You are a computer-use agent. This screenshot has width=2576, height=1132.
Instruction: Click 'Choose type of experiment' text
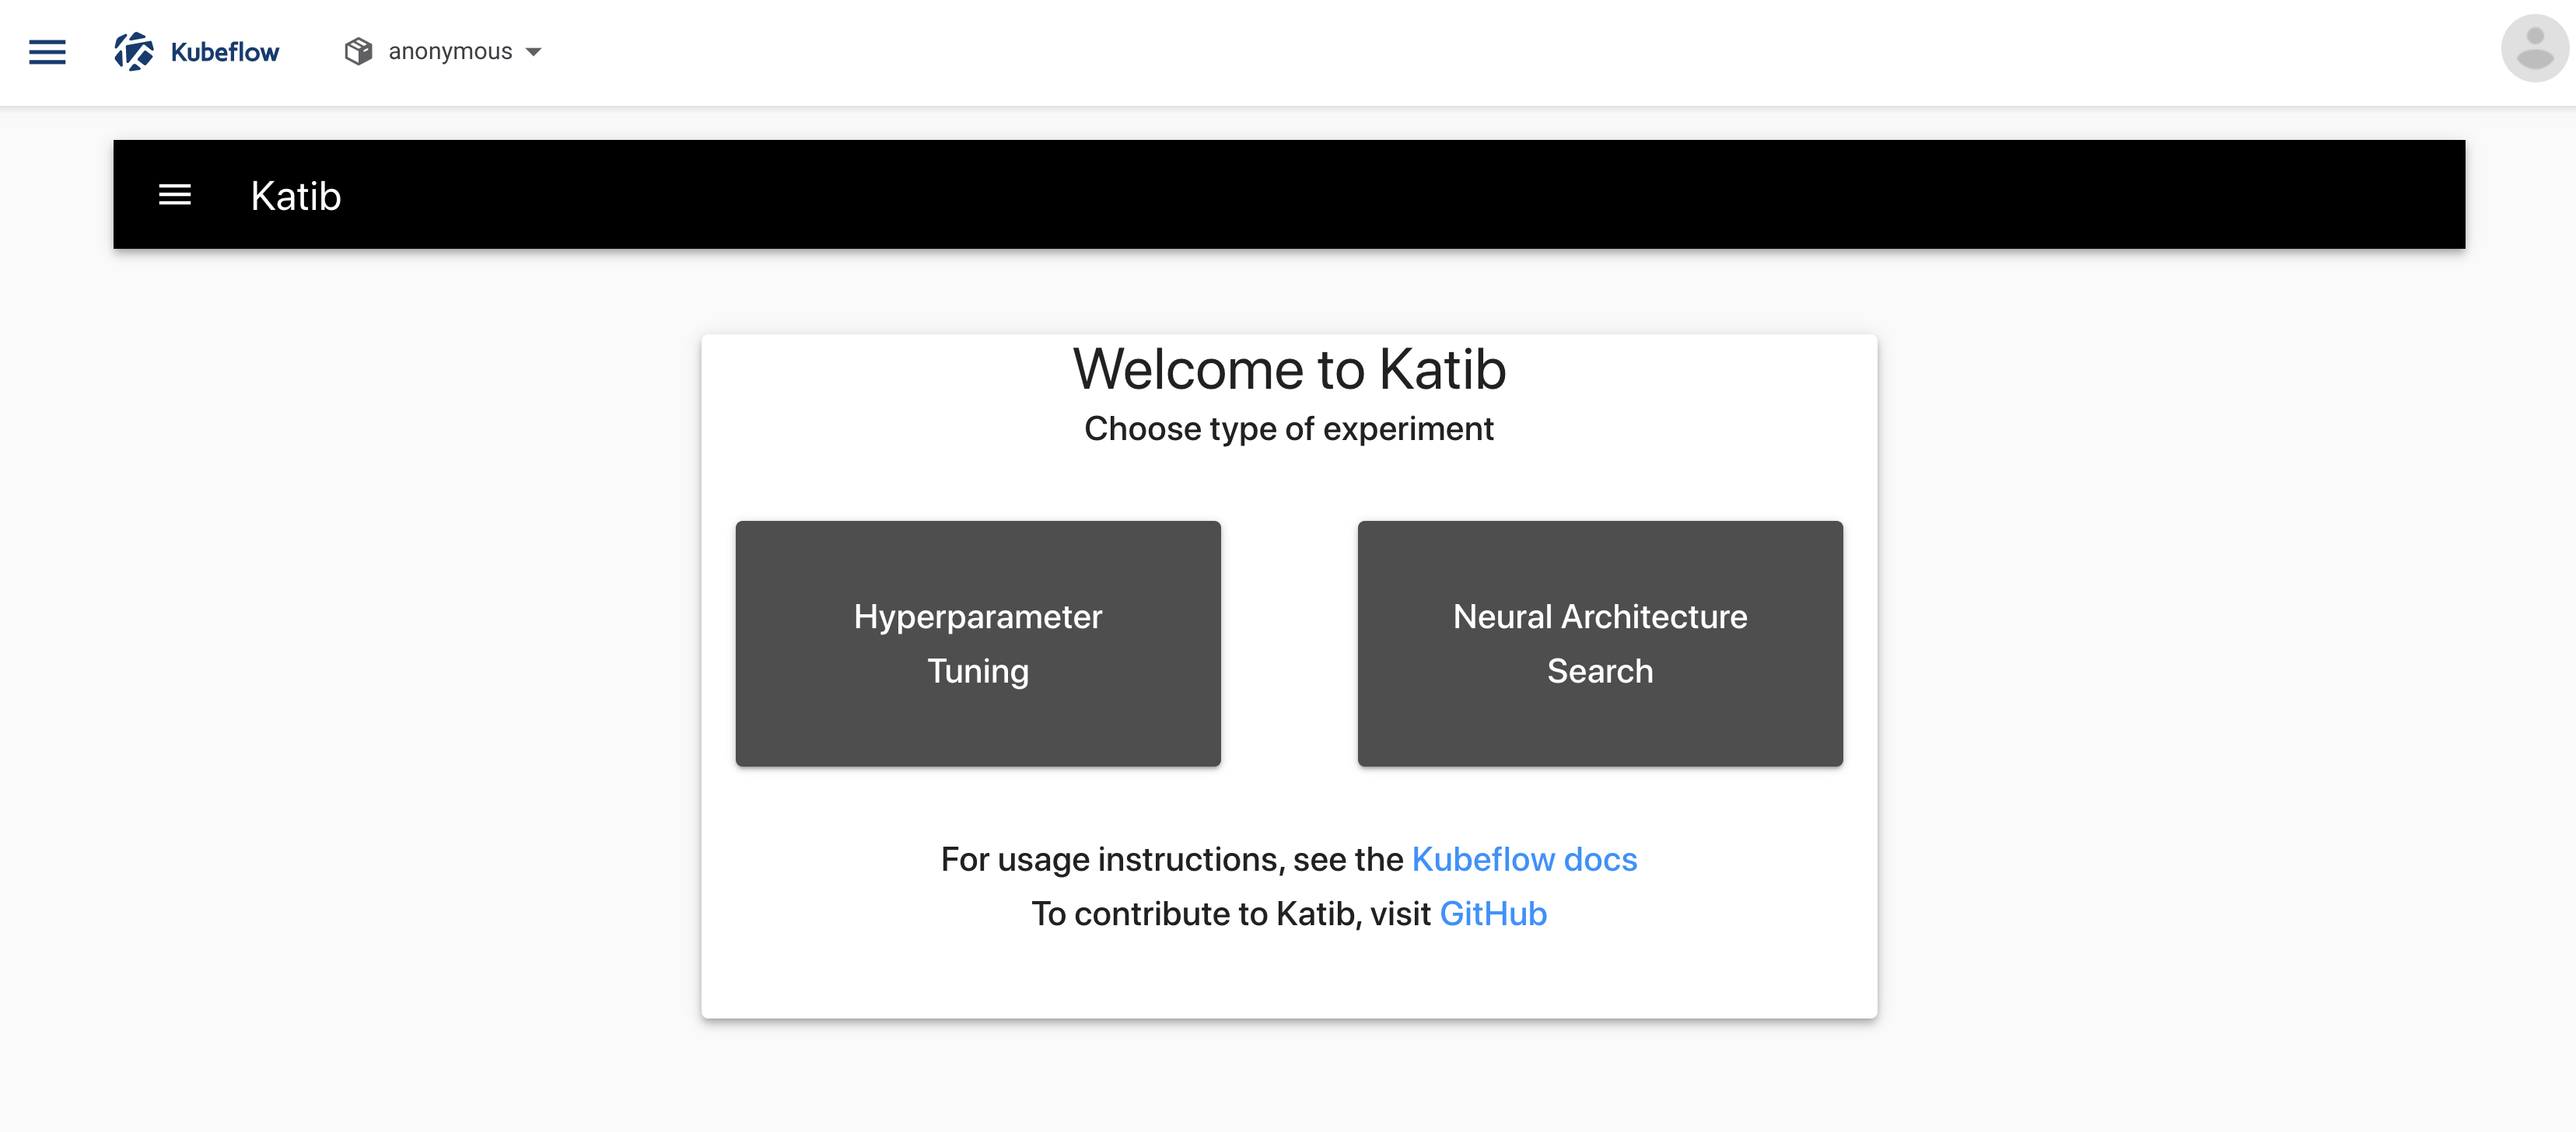coord(1289,429)
